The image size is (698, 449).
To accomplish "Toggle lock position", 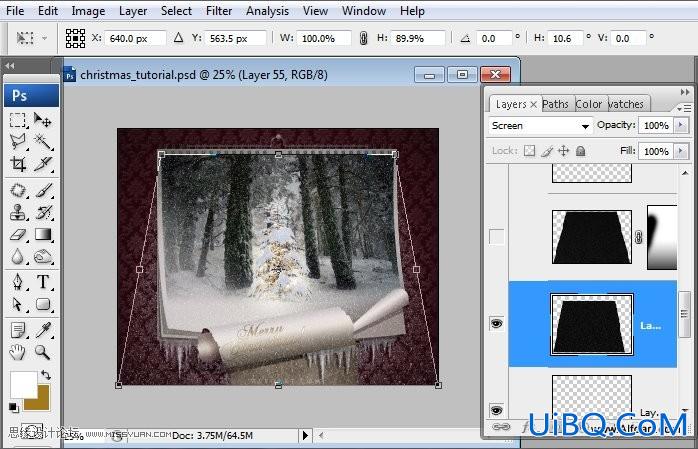I will [564, 151].
